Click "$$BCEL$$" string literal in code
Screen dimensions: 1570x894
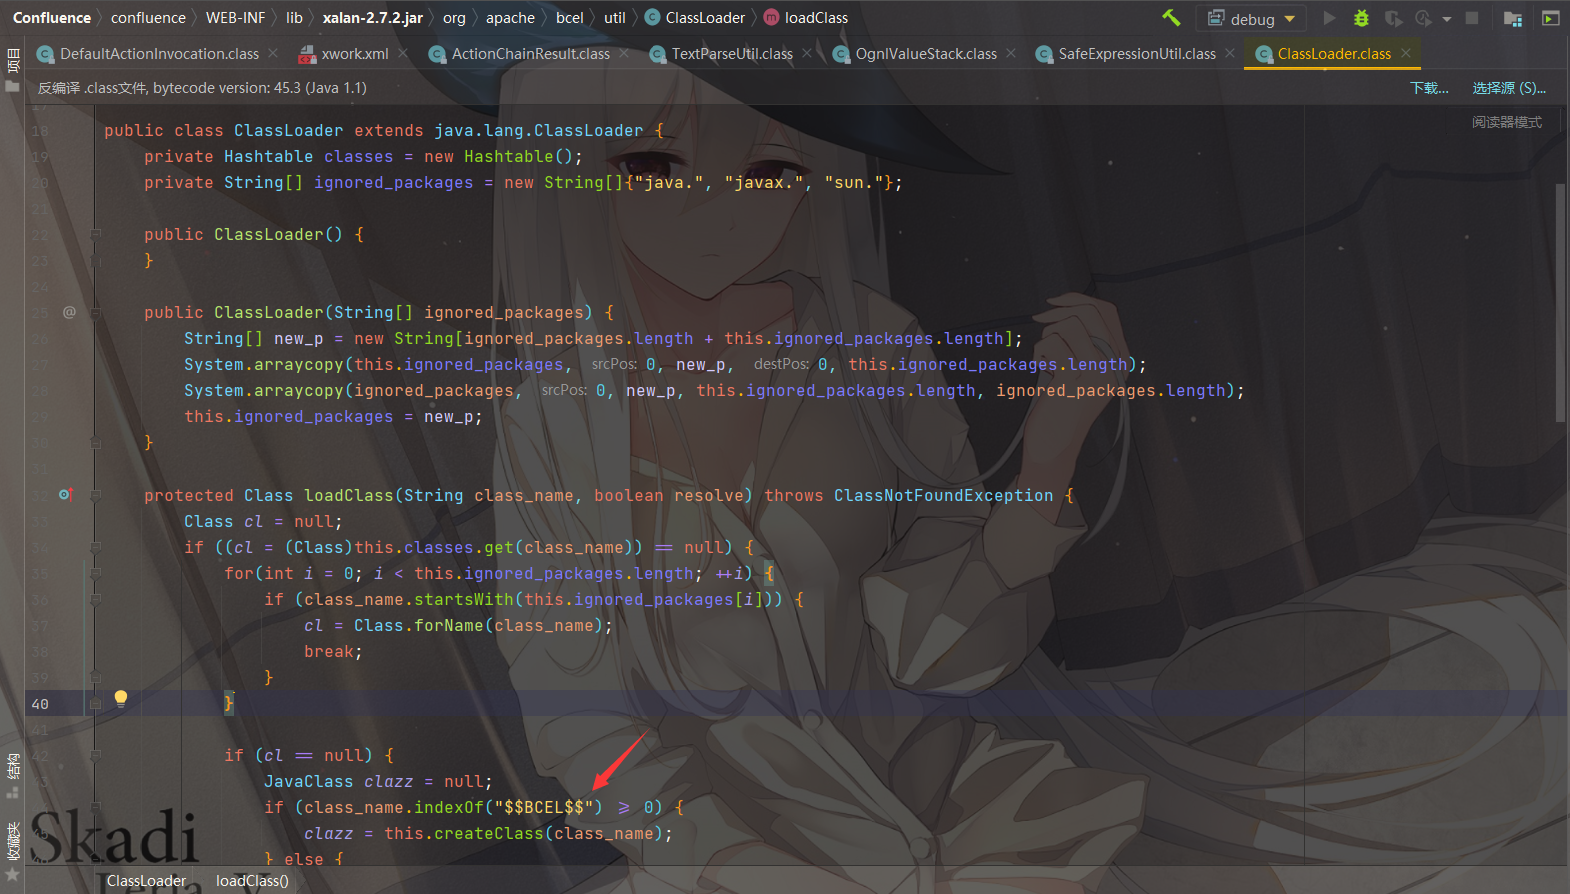click(x=544, y=807)
